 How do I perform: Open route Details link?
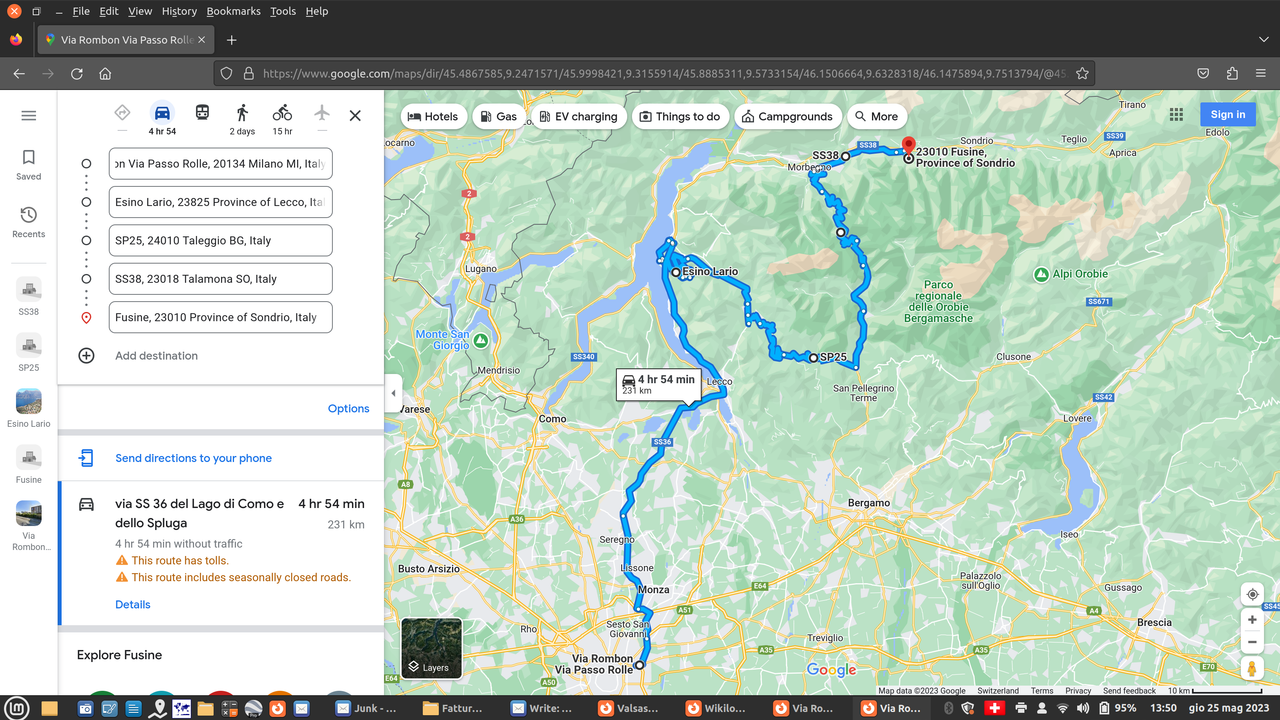click(133, 605)
